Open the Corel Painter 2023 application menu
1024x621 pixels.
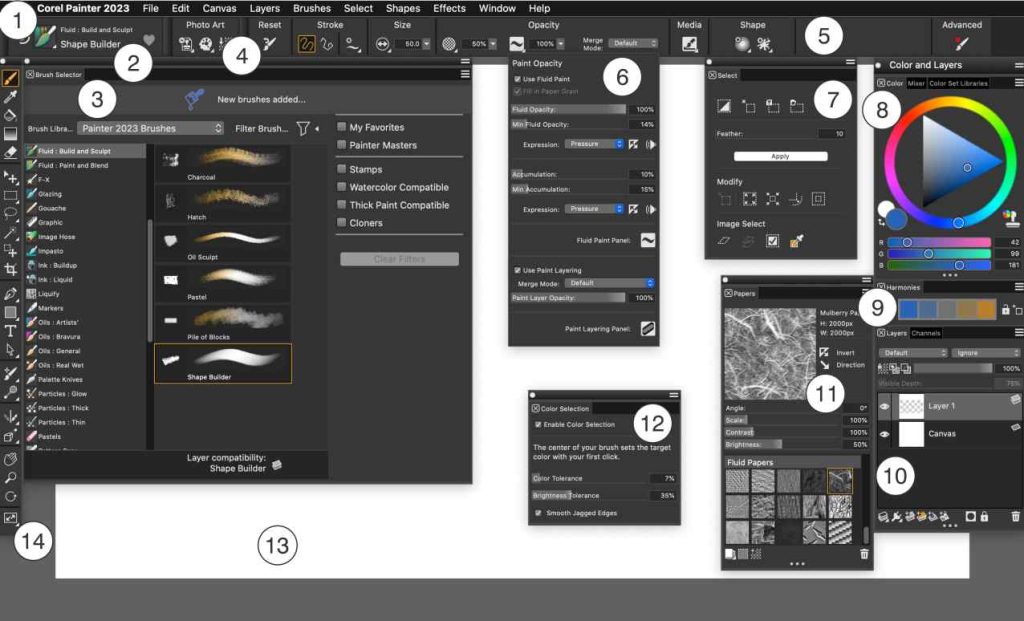[83, 8]
